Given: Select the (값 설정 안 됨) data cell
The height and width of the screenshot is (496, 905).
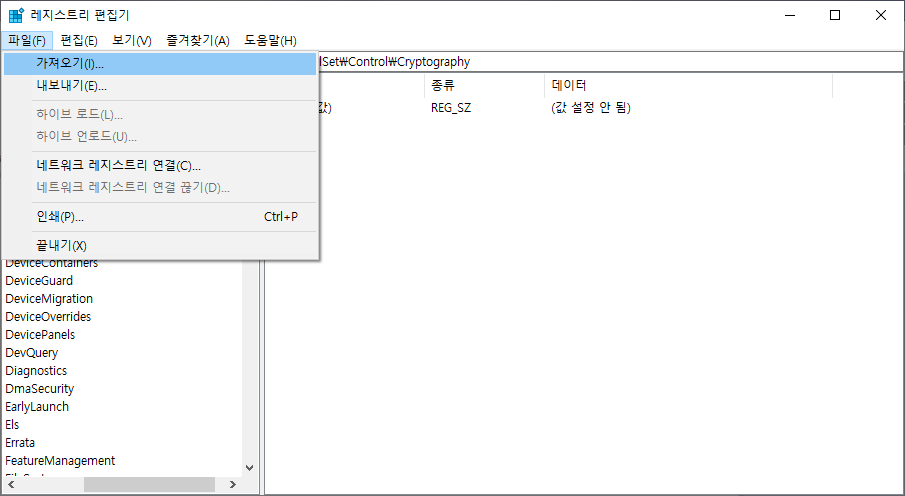Looking at the screenshot, I should coord(590,108).
